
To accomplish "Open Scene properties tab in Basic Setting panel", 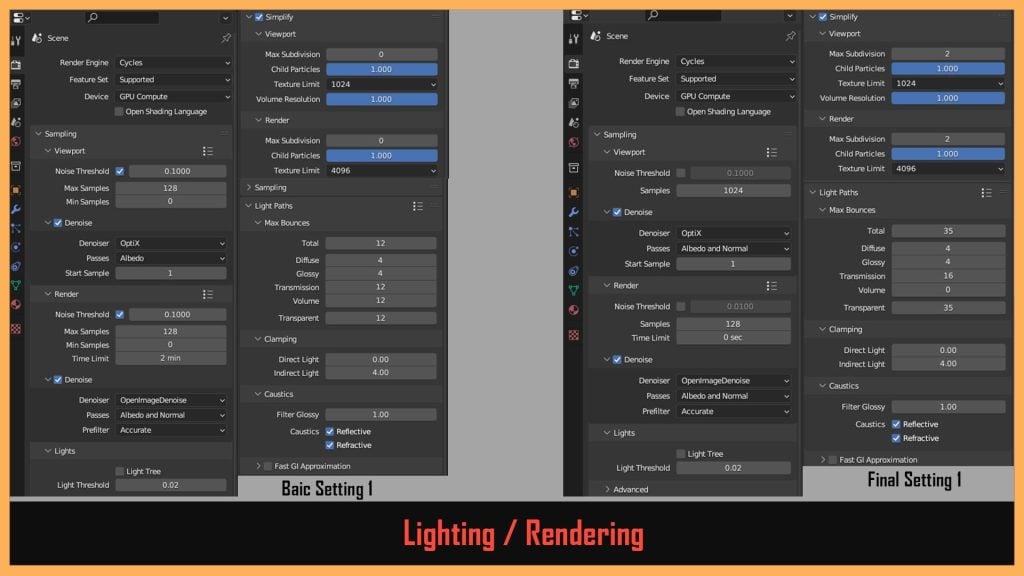I will (x=16, y=122).
